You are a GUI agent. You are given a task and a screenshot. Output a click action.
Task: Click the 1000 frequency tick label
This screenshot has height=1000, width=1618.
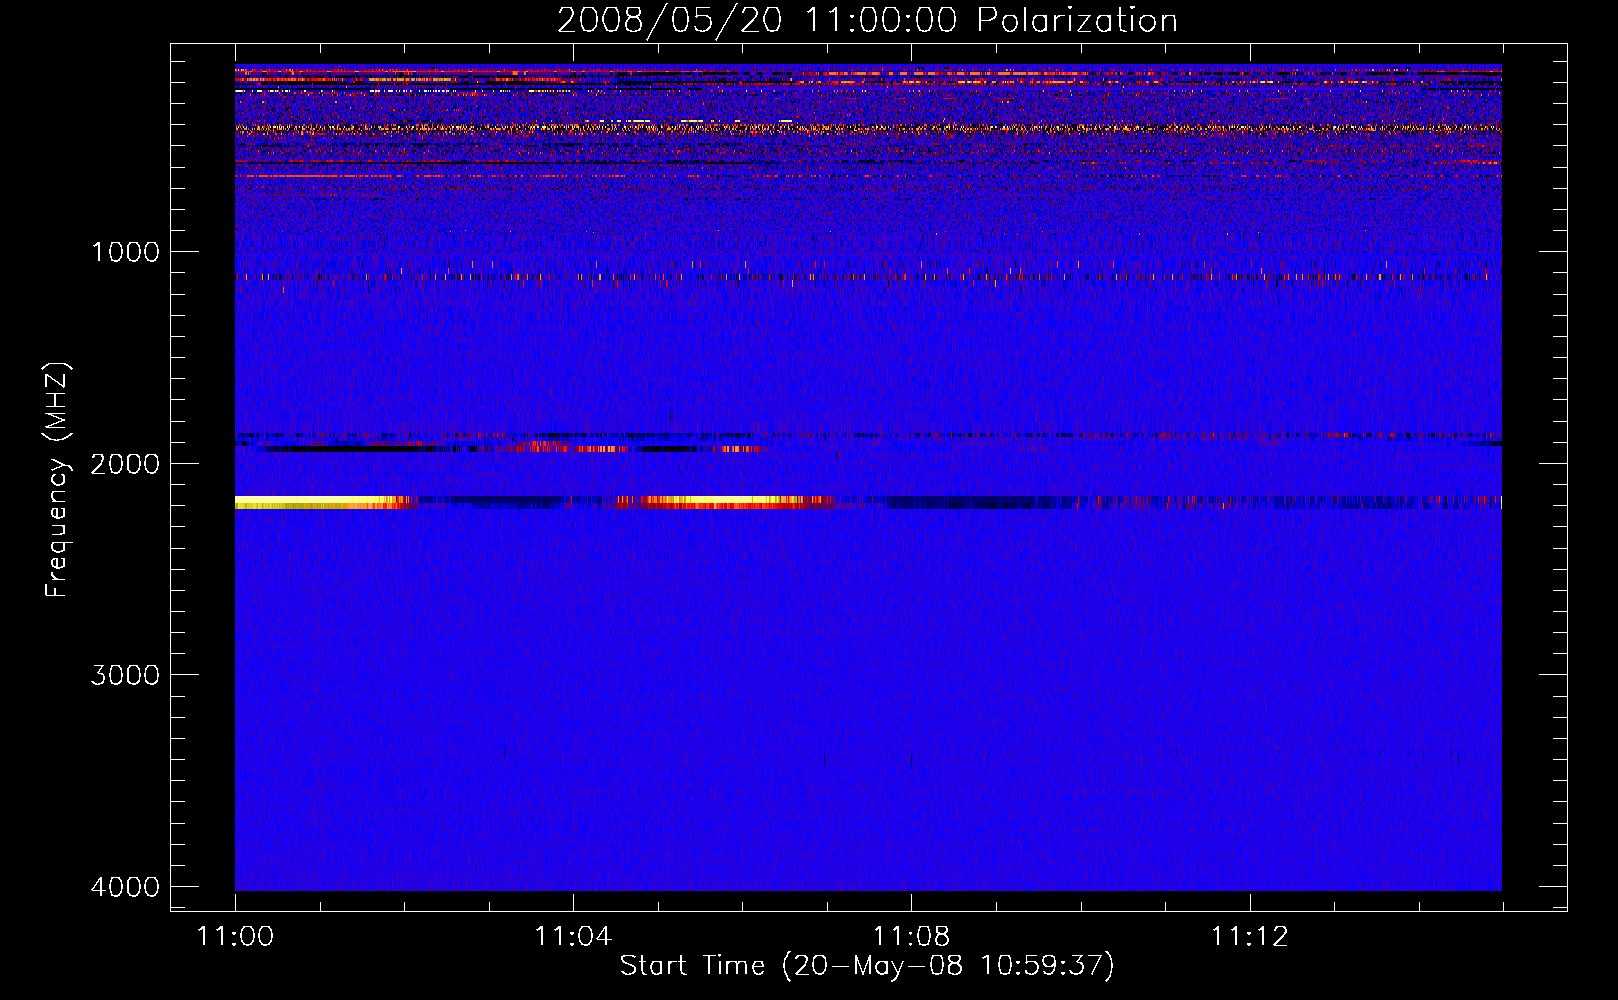click(x=125, y=252)
